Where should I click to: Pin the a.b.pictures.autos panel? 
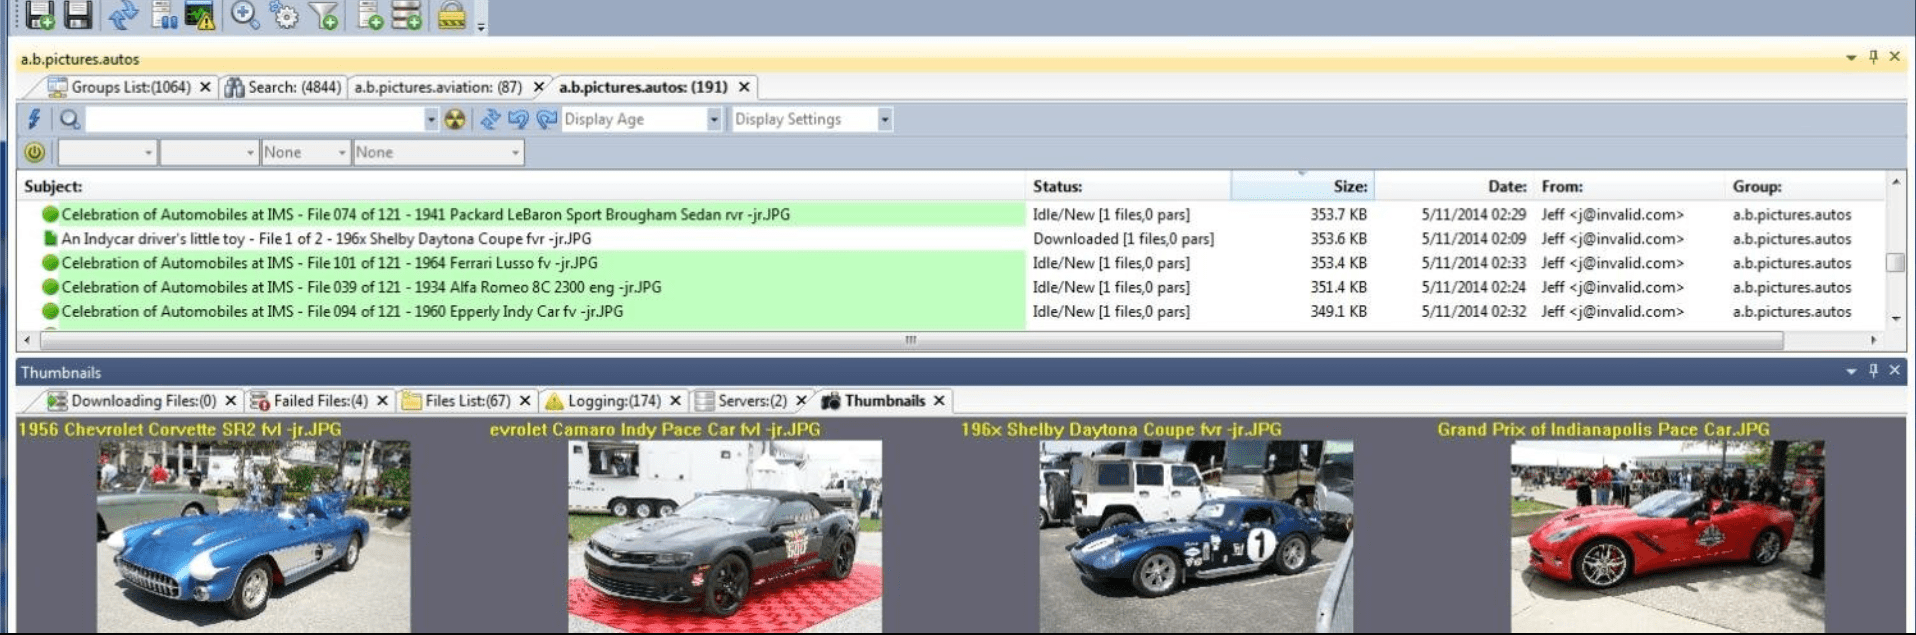pos(1873,57)
